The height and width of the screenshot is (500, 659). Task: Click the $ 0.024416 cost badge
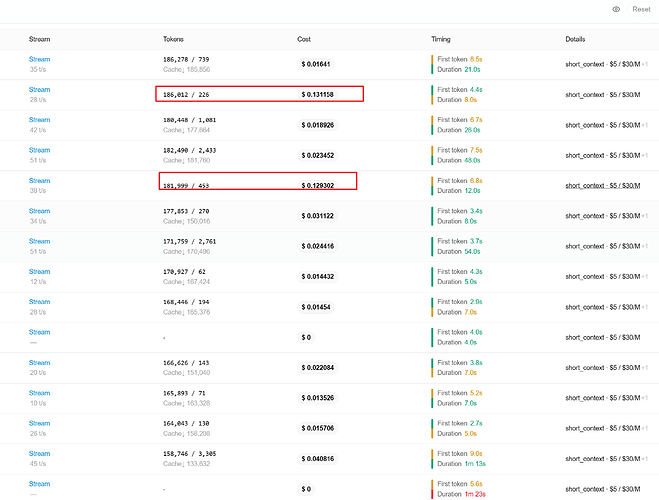[x=318, y=246]
